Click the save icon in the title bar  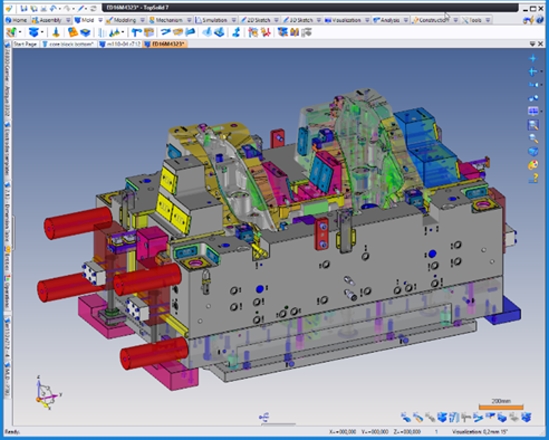[23, 8]
